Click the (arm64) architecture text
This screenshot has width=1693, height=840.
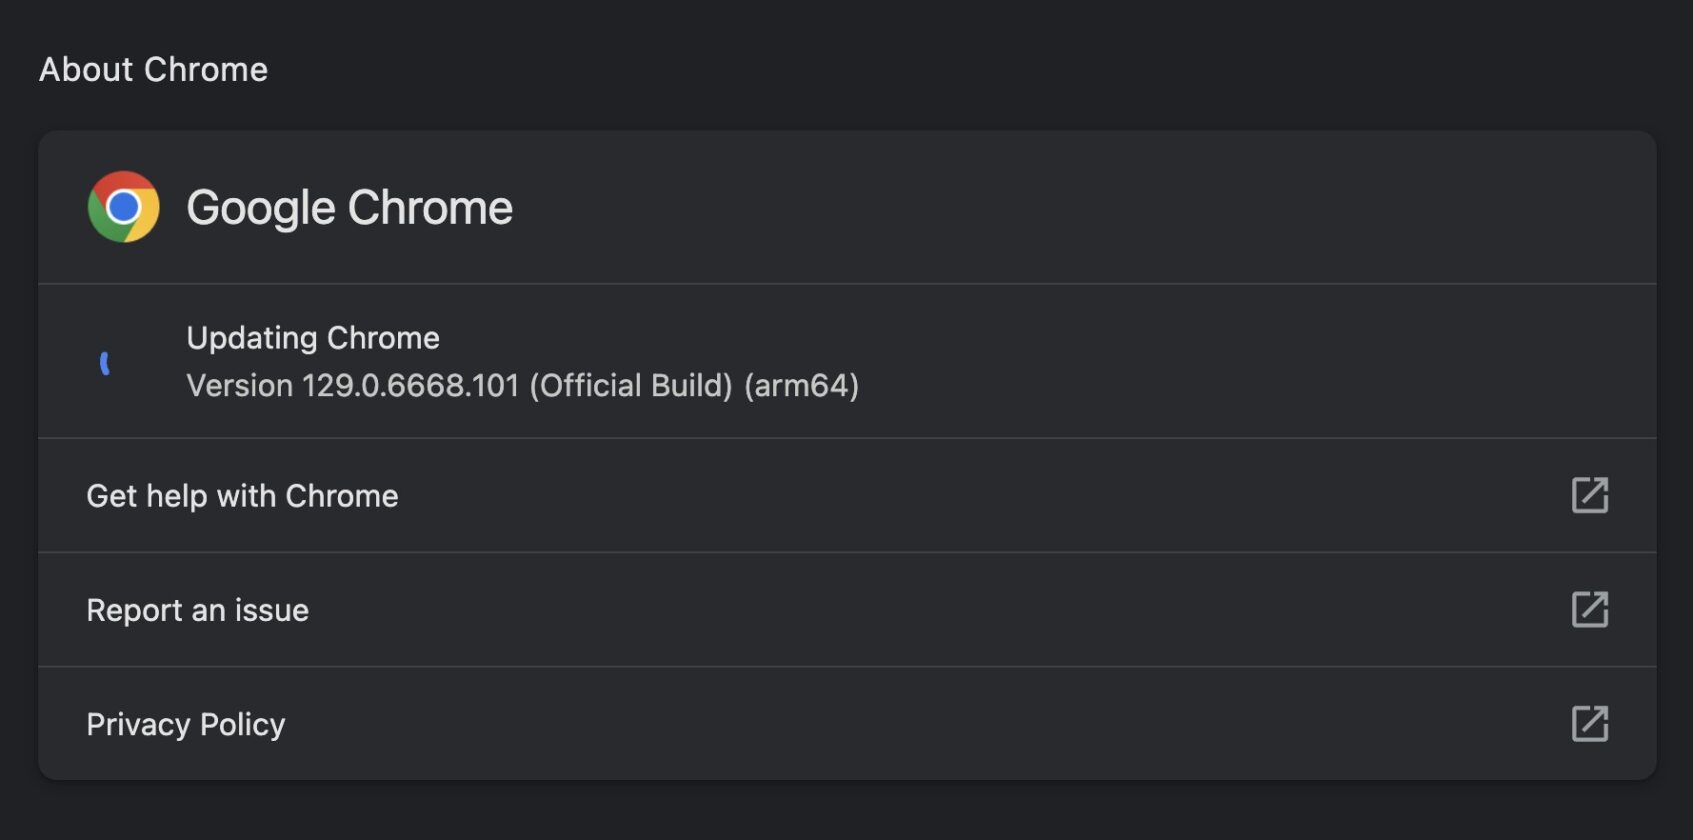click(x=801, y=386)
